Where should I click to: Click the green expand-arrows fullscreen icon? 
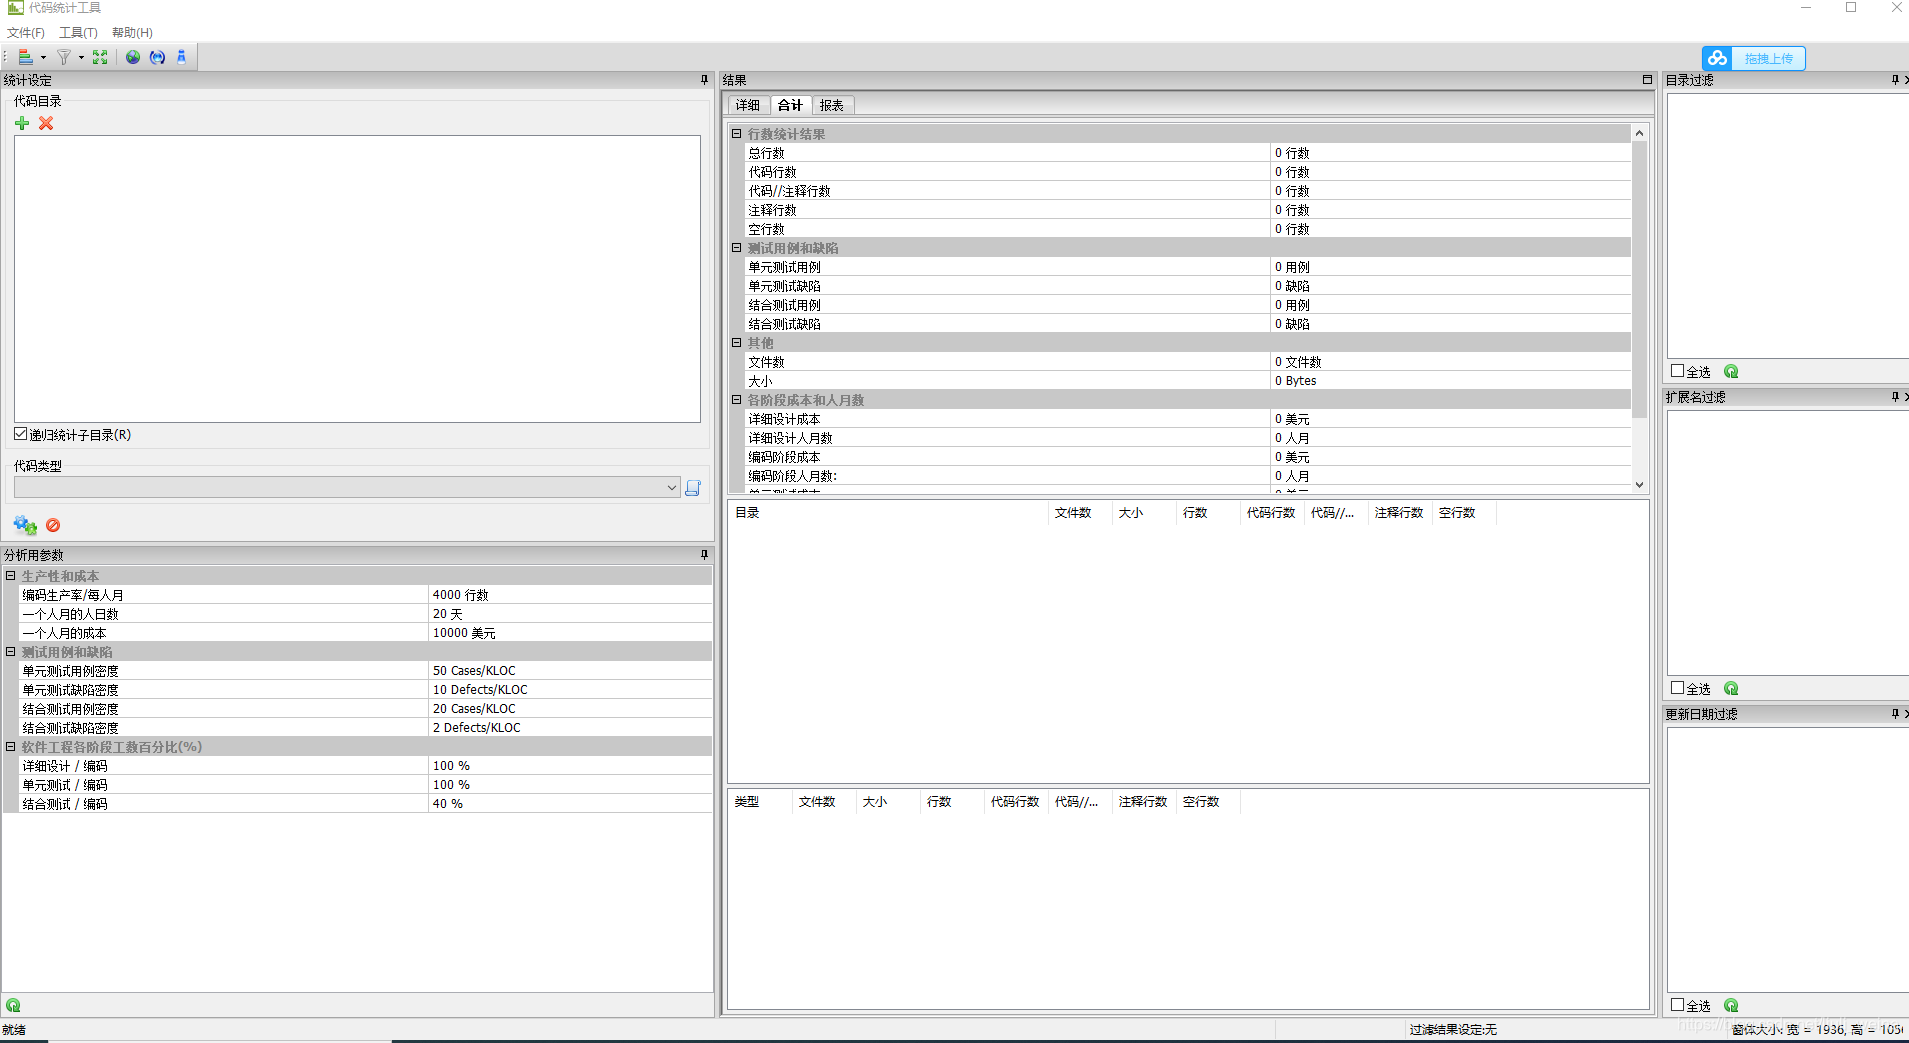coord(100,57)
